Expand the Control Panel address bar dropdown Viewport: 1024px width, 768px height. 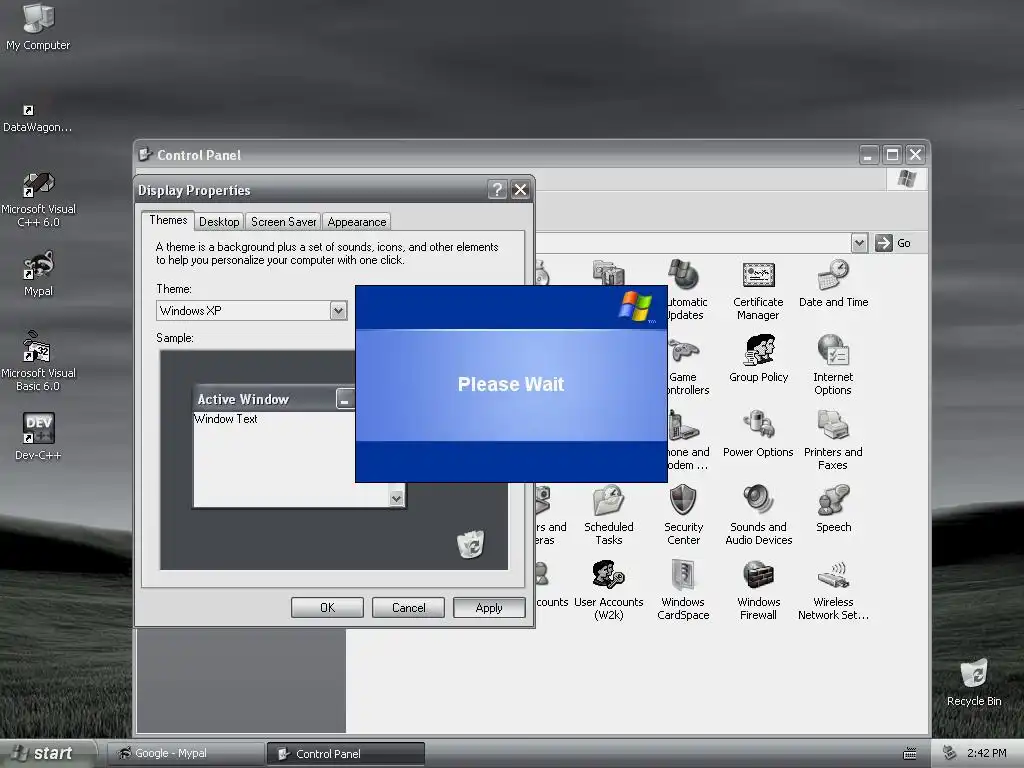pyautogui.click(x=859, y=243)
